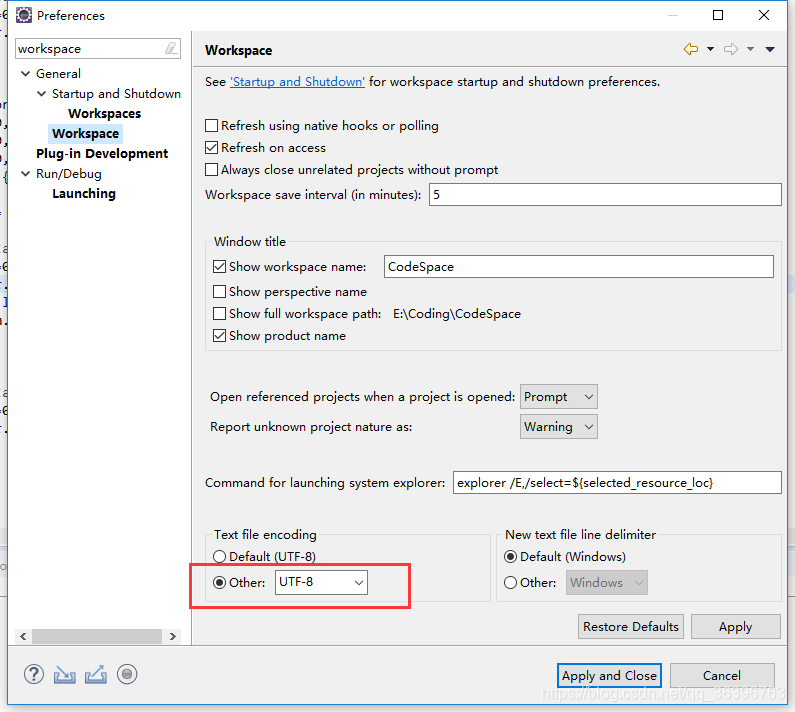This screenshot has height=712, width=795.
Task: Select Startup and Shutdown tree item
Action: pos(116,94)
